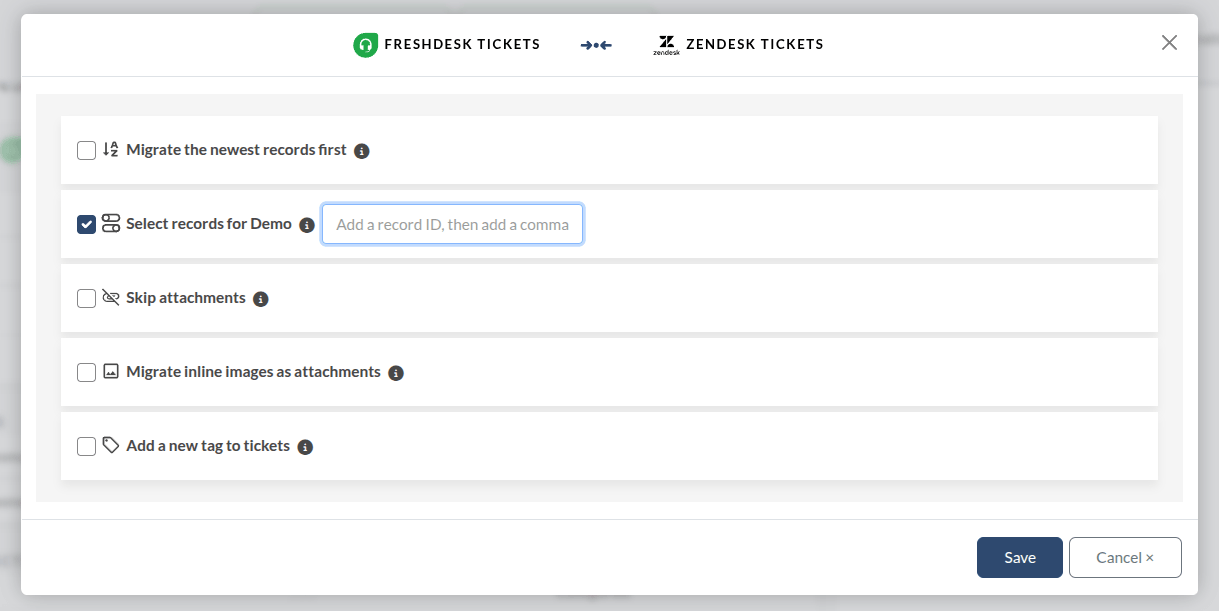1219x611 pixels.
Task: Click the merge arrows icon between platforms
Action: click(x=596, y=45)
